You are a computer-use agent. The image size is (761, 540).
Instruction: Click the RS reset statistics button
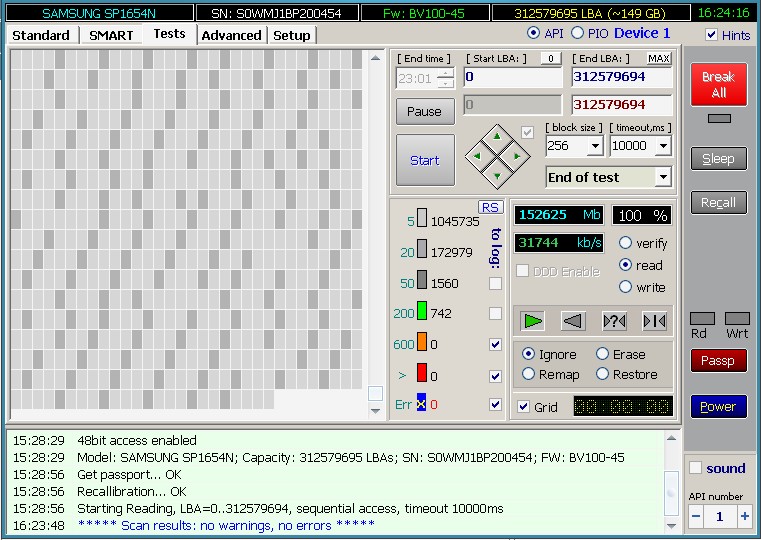pos(490,207)
